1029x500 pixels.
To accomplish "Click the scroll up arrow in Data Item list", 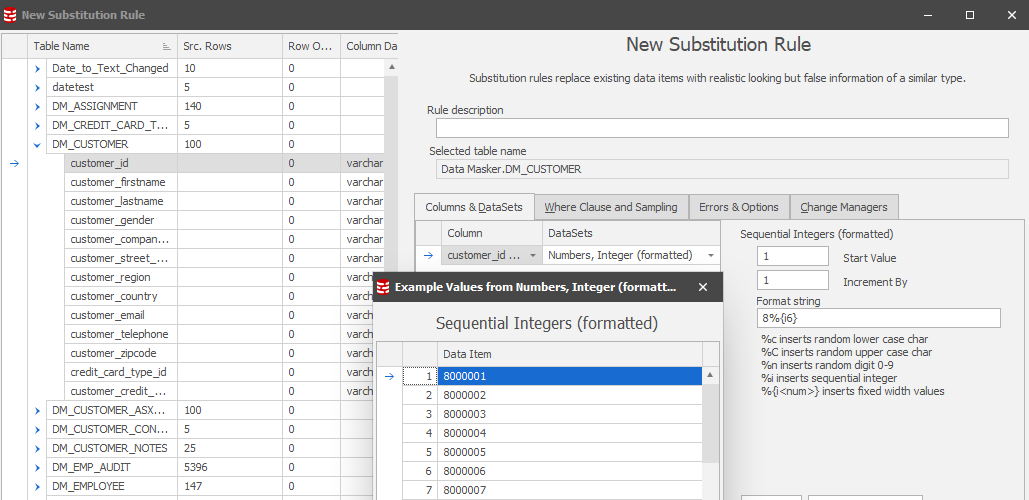I will pyautogui.click(x=710, y=376).
